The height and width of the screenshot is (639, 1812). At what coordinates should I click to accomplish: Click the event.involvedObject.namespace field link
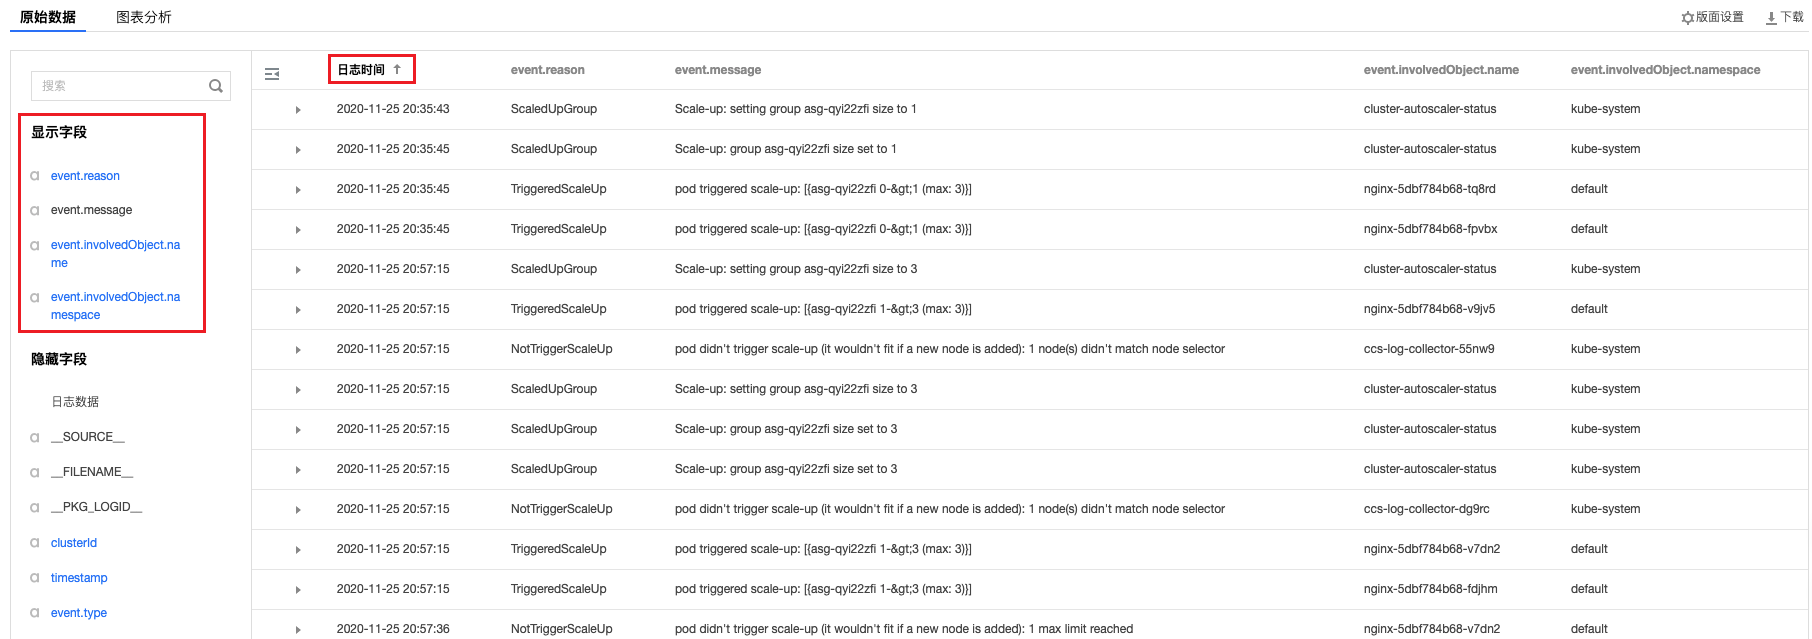[x=115, y=306]
